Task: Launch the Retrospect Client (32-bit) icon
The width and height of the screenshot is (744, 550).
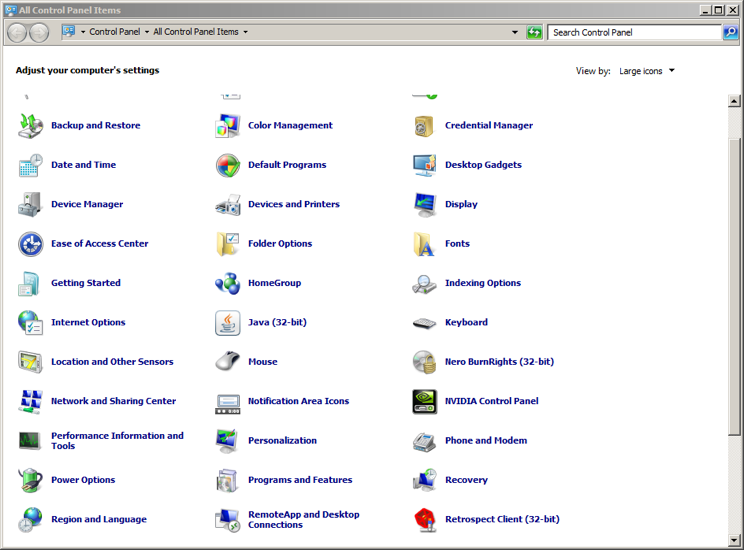Action: tap(425, 520)
